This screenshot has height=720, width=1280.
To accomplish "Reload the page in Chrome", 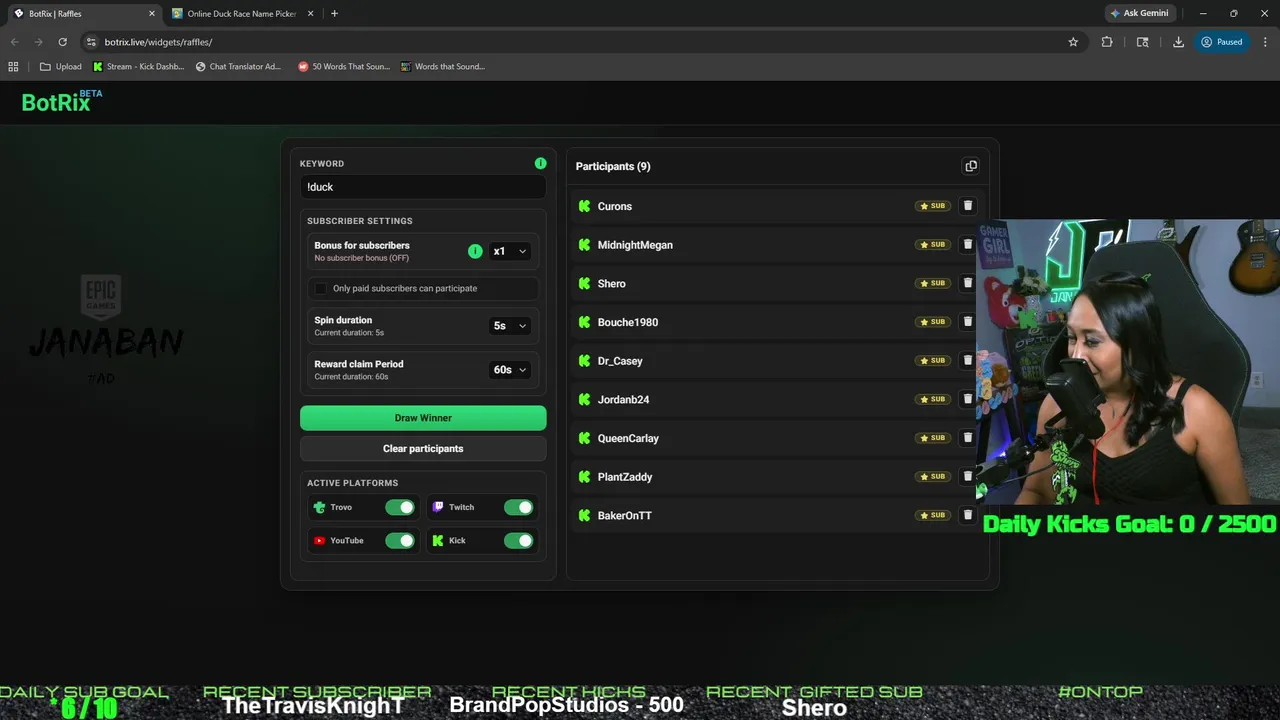I will pos(62,42).
